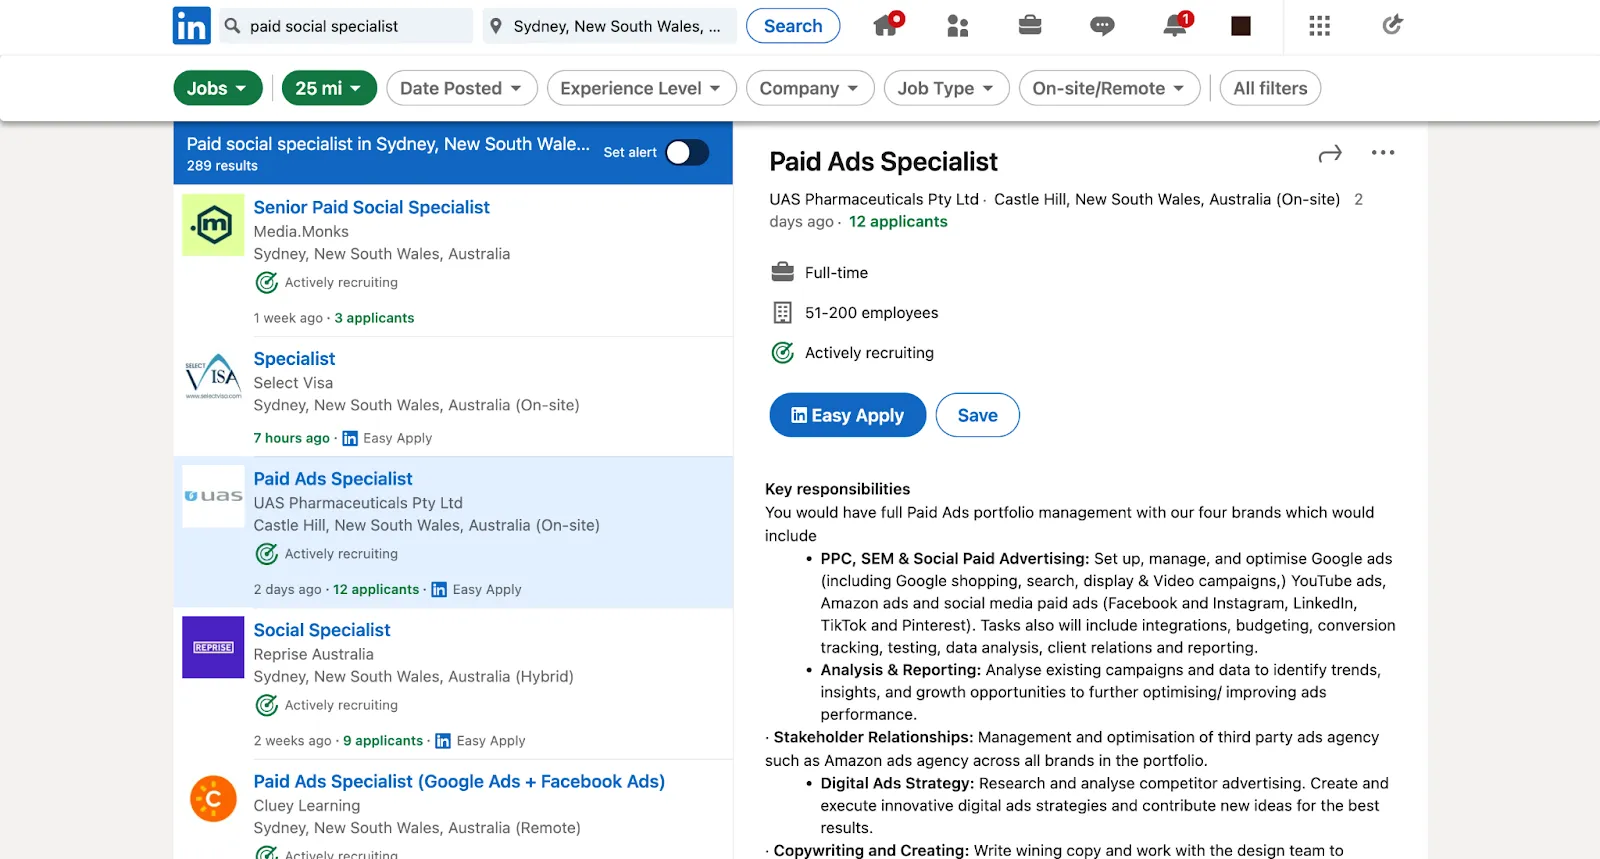1600x859 pixels.
Task: Toggle the Set alert switch
Action: (687, 152)
